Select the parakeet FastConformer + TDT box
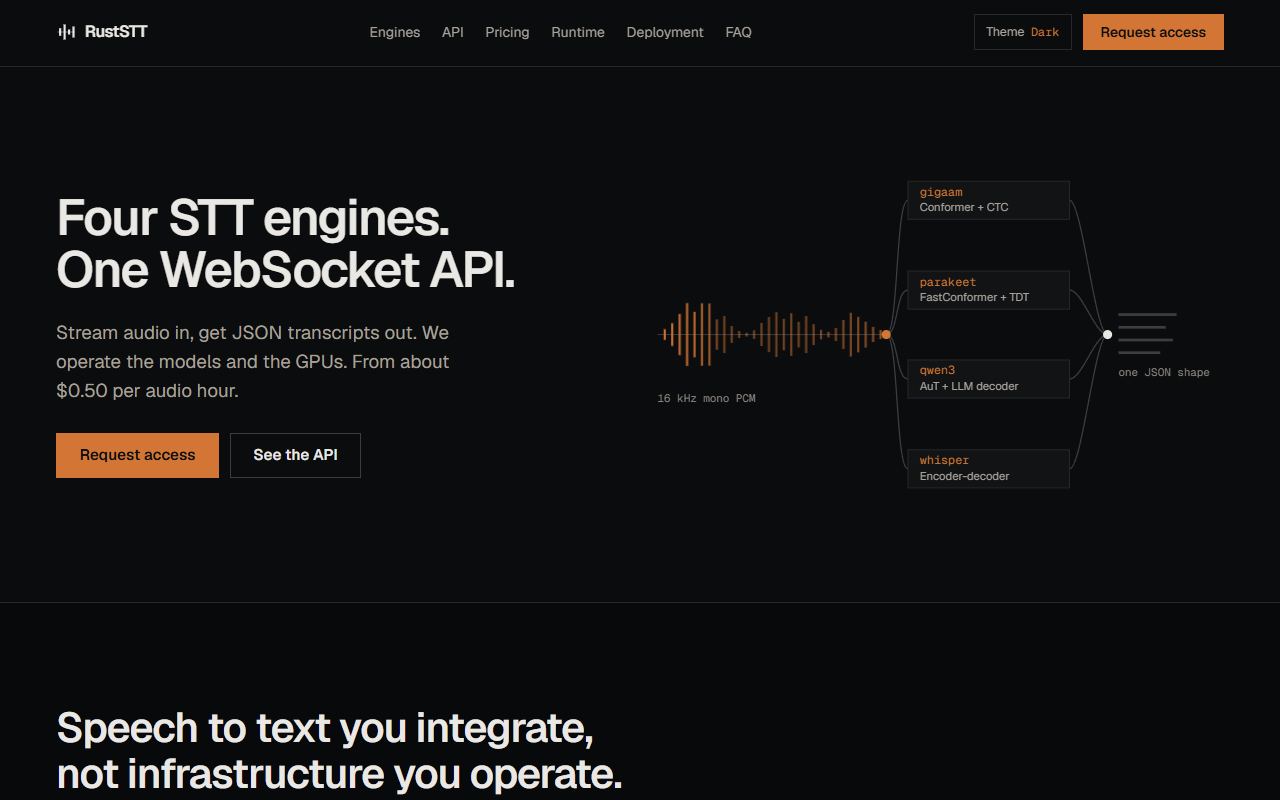This screenshot has height=800, width=1280. (x=988, y=290)
